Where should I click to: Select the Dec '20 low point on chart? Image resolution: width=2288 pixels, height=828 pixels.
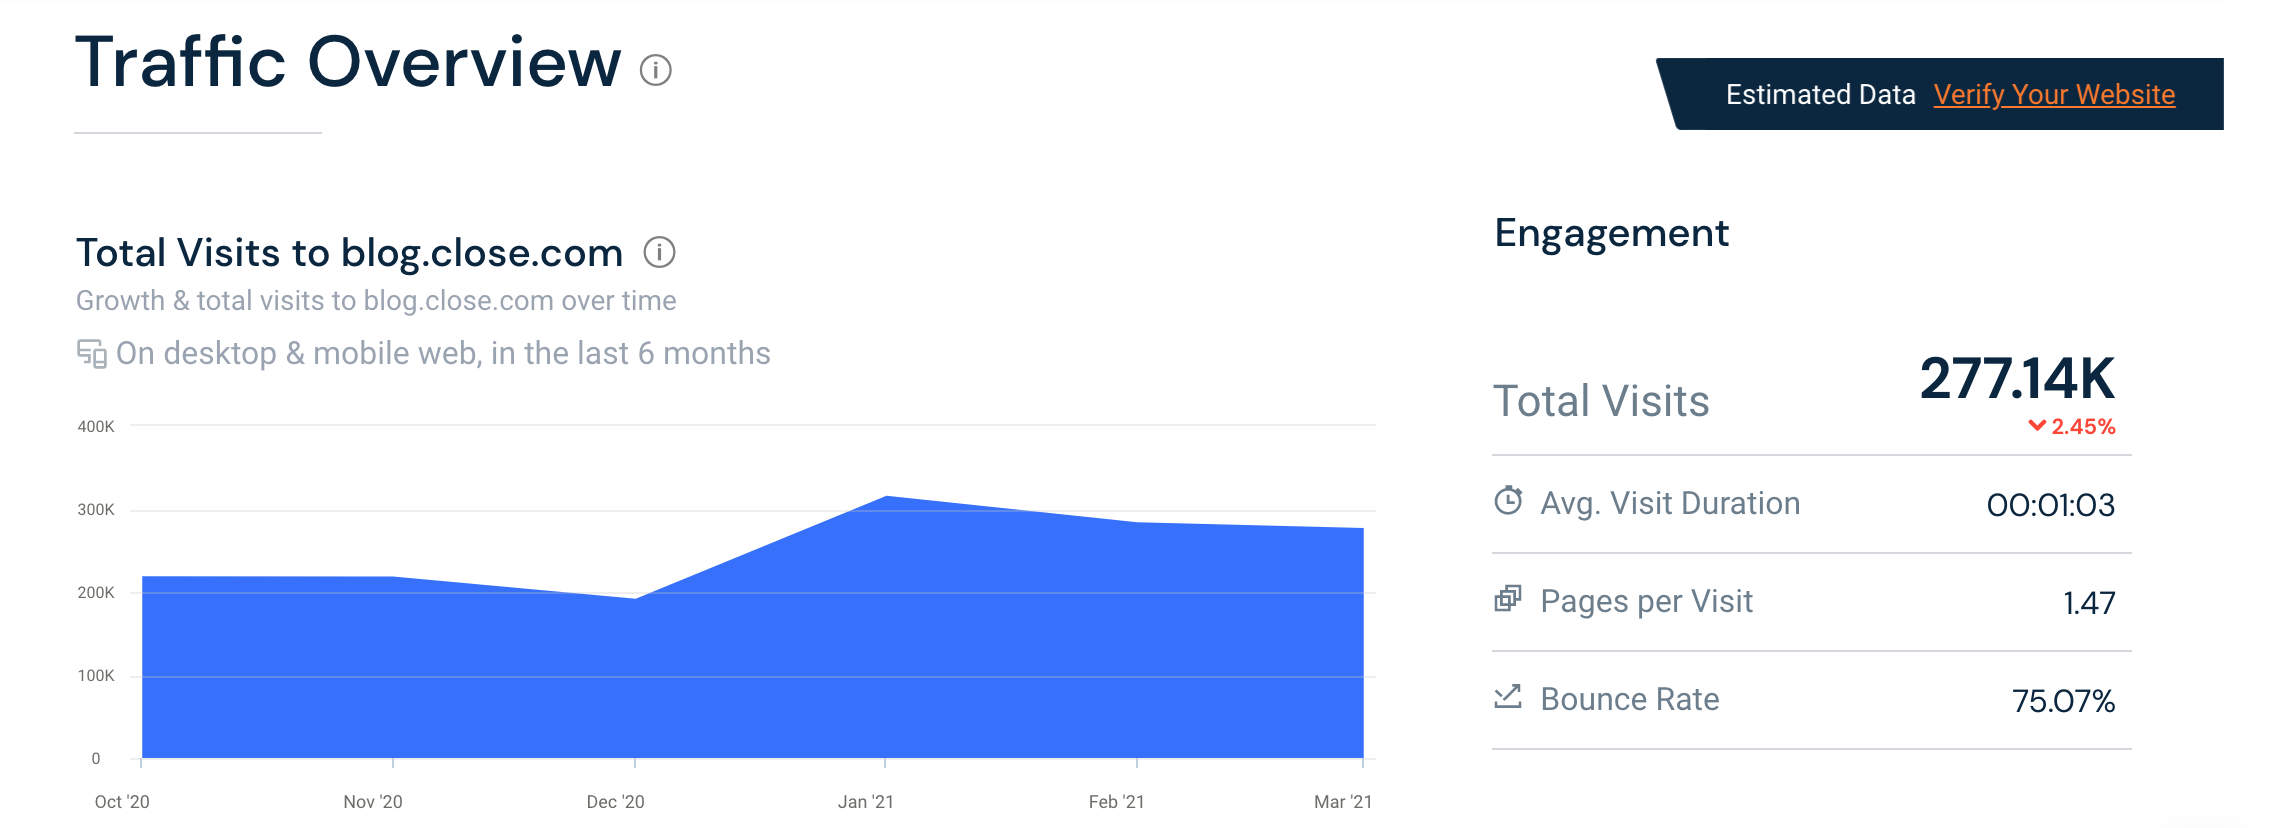[x=635, y=598]
